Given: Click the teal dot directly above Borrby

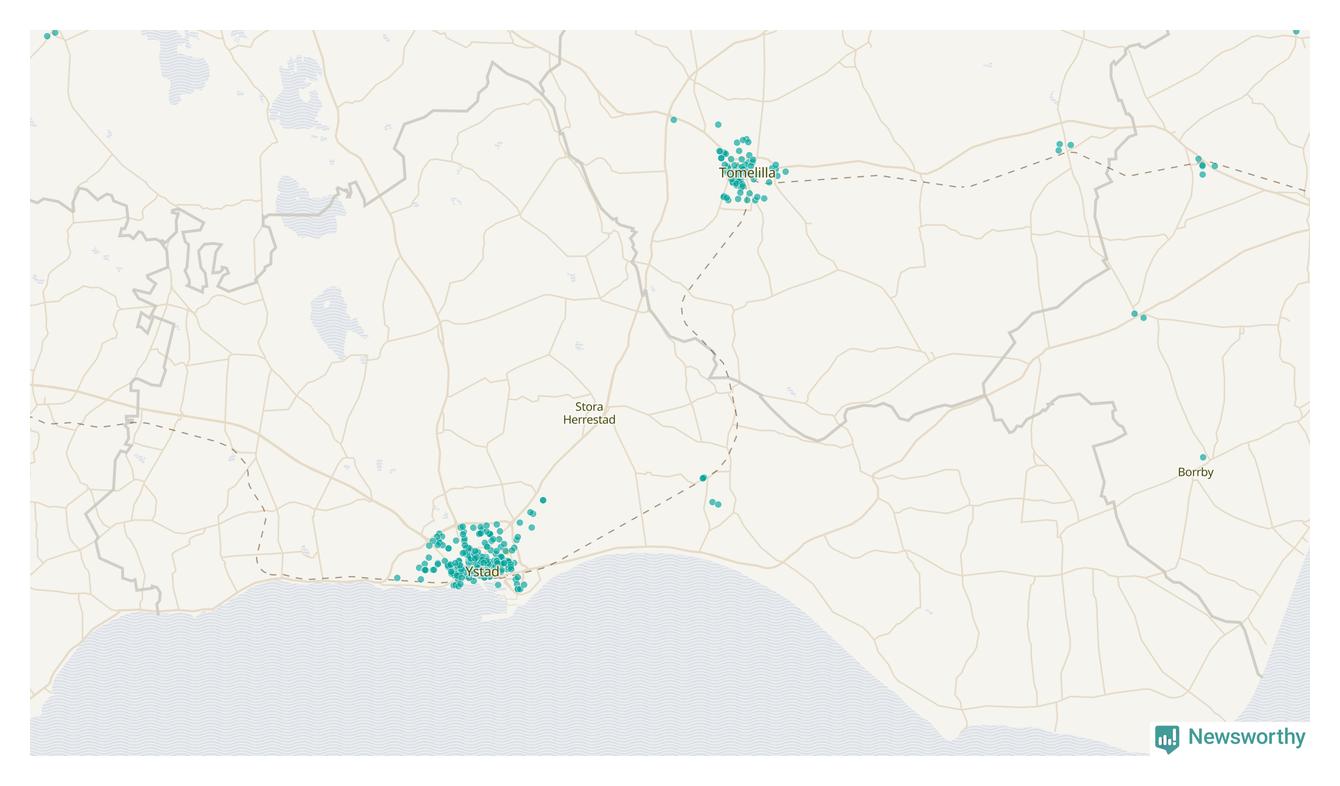Looking at the screenshot, I should click(x=1203, y=458).
